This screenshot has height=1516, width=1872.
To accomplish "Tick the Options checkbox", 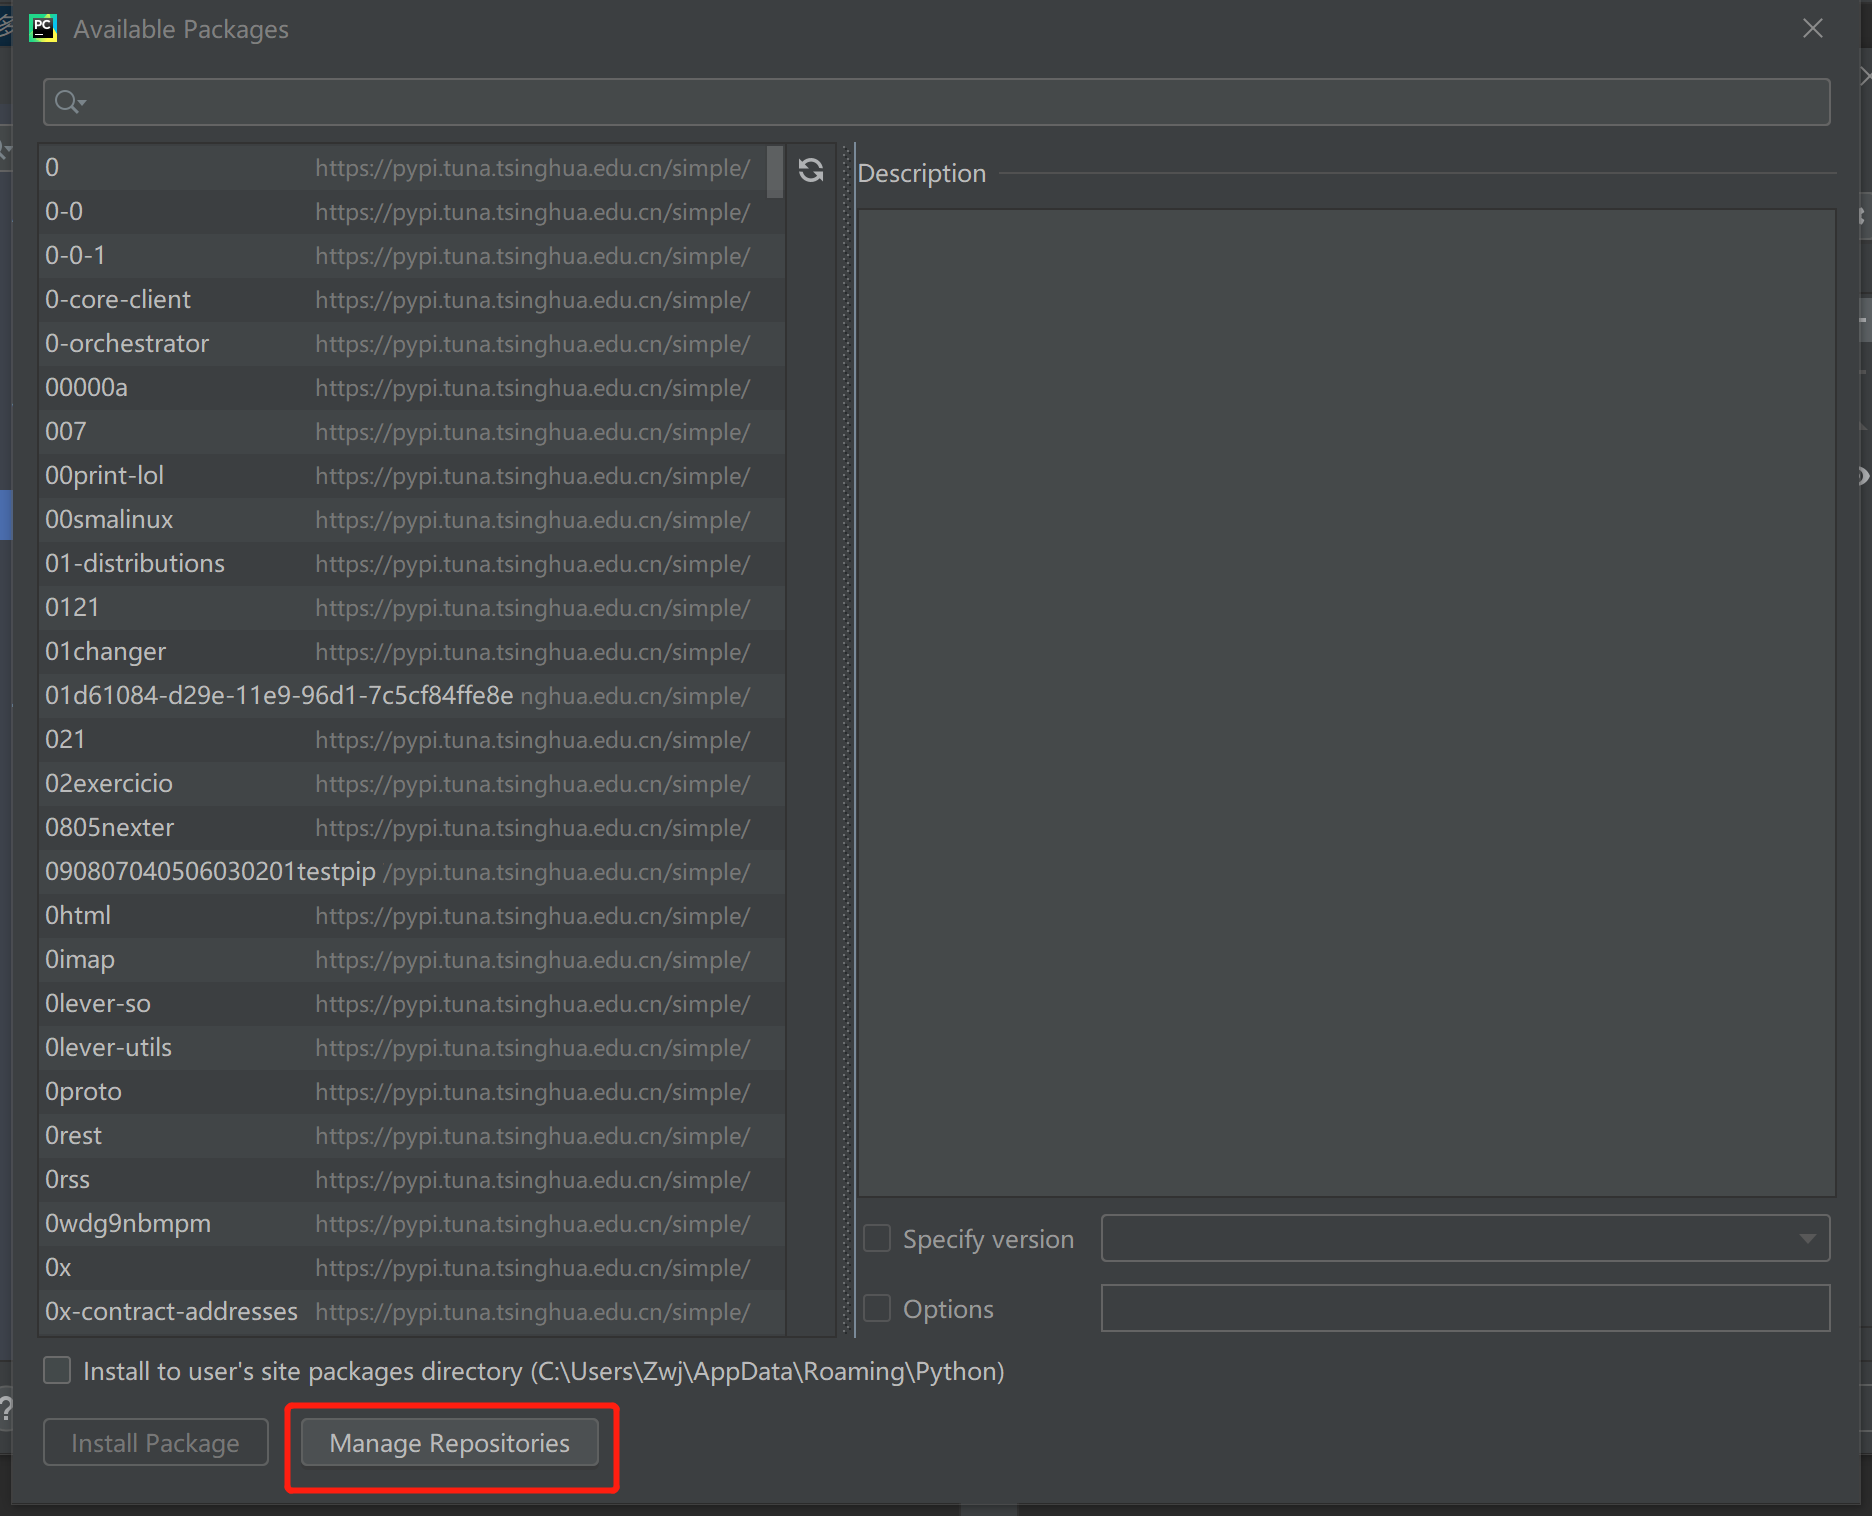I will [877, 1308].
